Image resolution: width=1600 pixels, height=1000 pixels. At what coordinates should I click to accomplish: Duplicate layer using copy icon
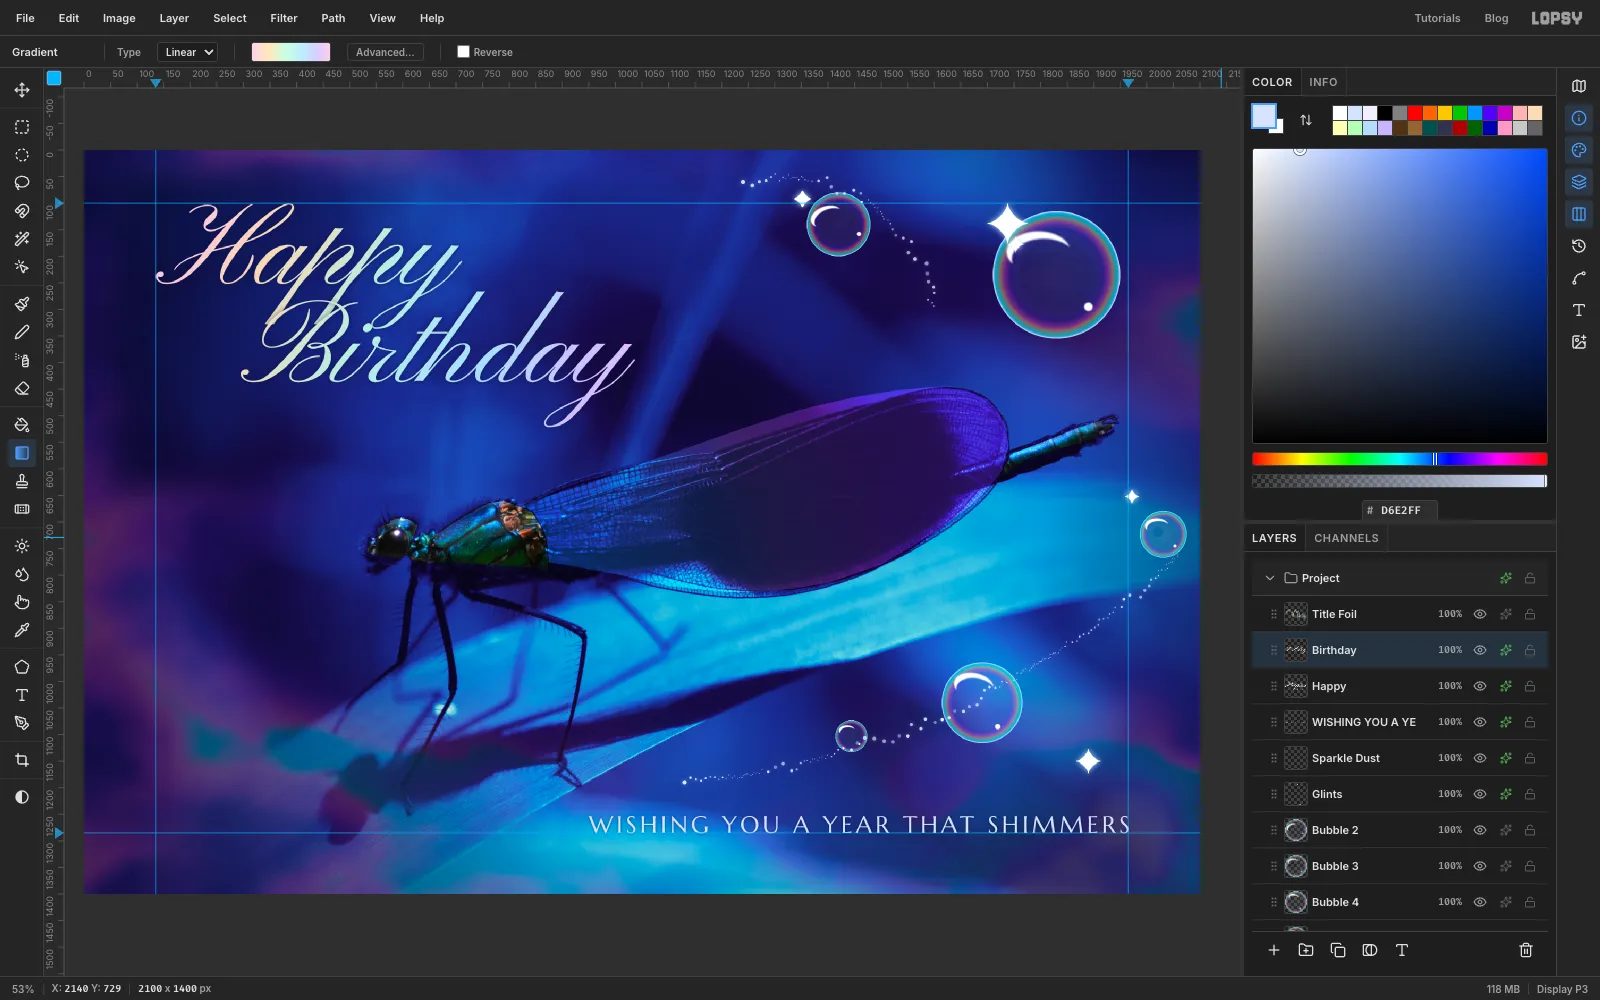[x=1338, y=950]
